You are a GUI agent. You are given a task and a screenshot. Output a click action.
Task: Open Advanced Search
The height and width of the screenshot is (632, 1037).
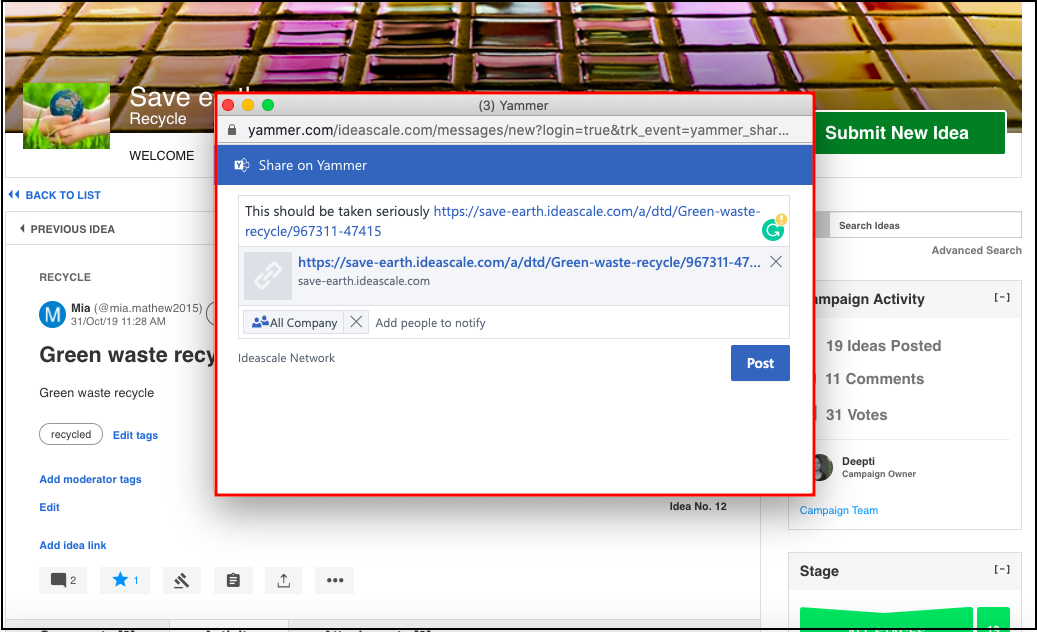click(x=976, y=251)
